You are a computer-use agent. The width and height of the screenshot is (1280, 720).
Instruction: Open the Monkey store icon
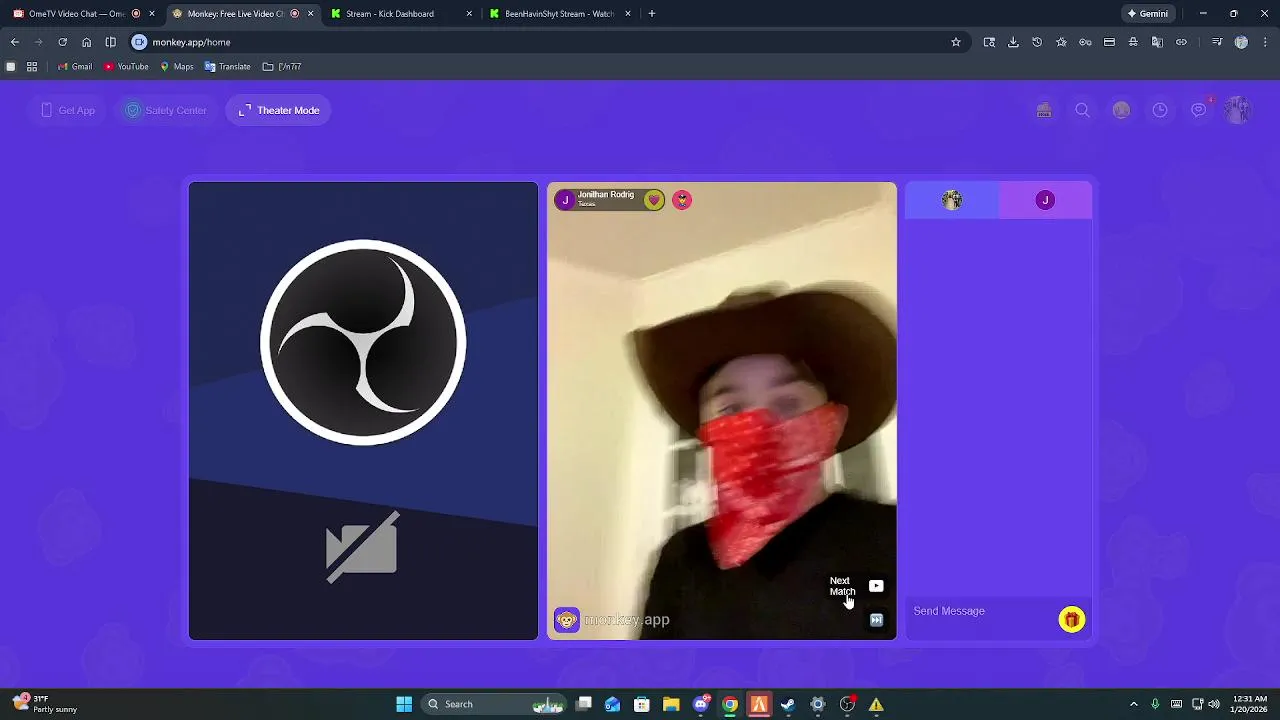coord(1044,110)
